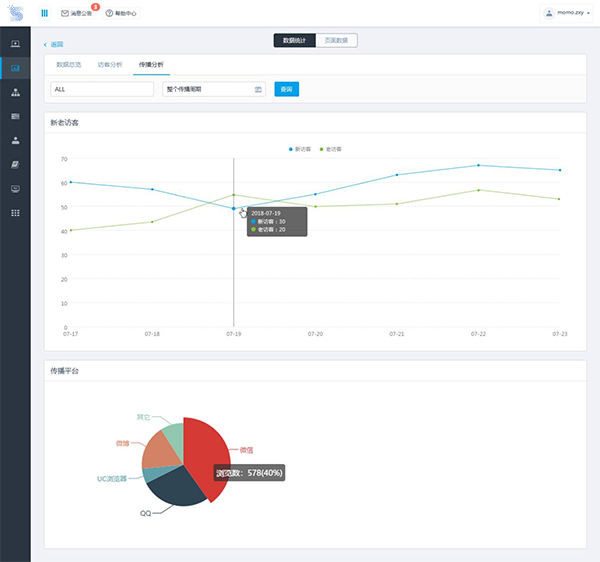Click the green data point at 07-18
600x562 pixels.
(x=152, y=222)
